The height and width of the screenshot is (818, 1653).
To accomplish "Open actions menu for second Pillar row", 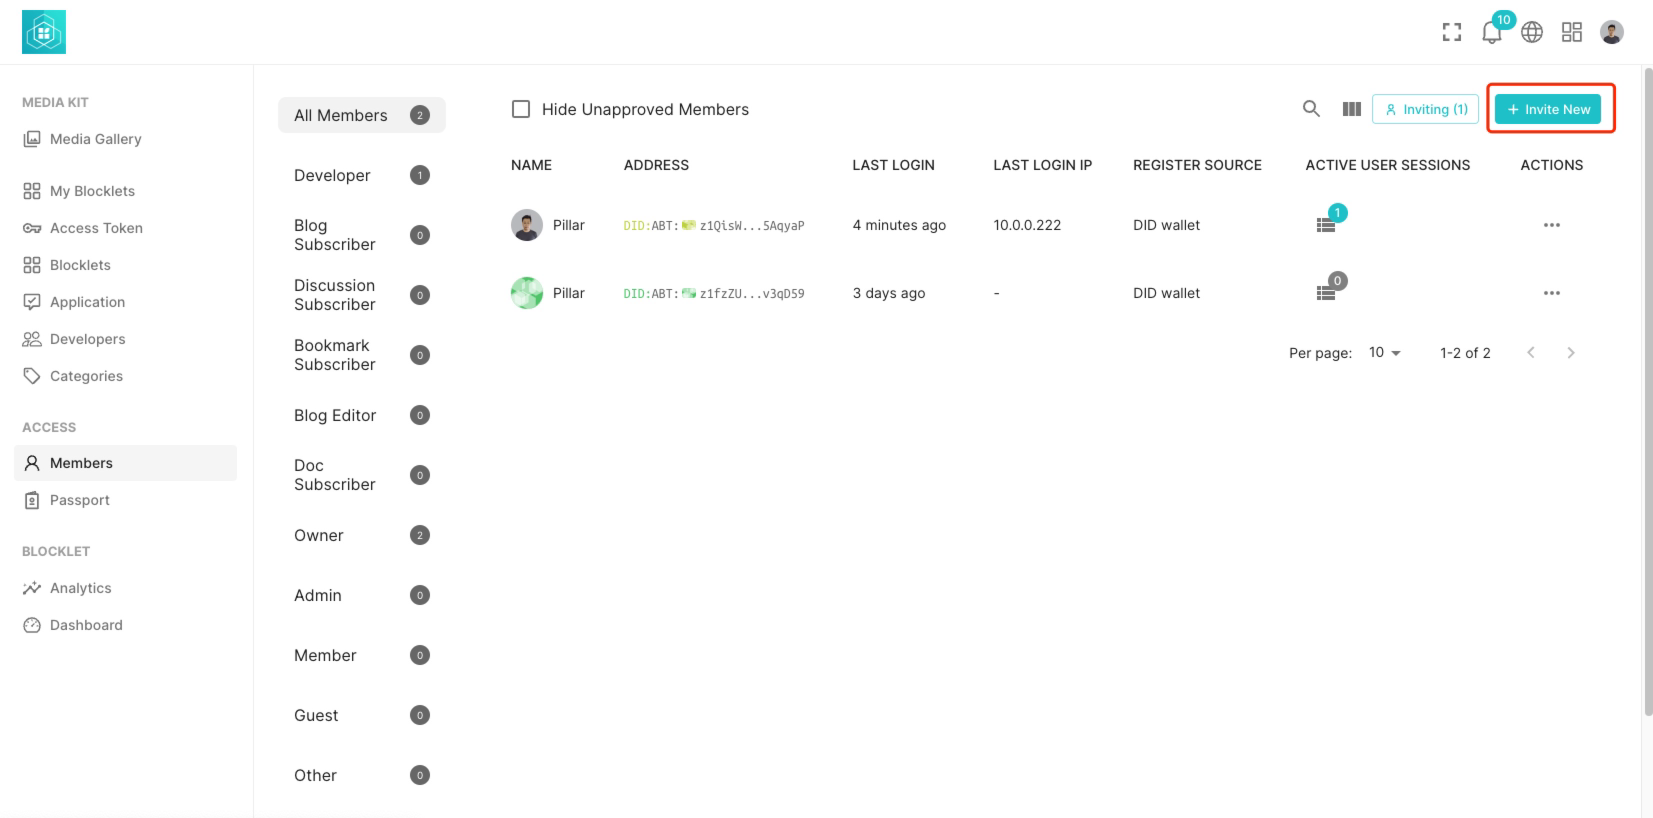I will pyautogui.click(x=1551, y=293).
